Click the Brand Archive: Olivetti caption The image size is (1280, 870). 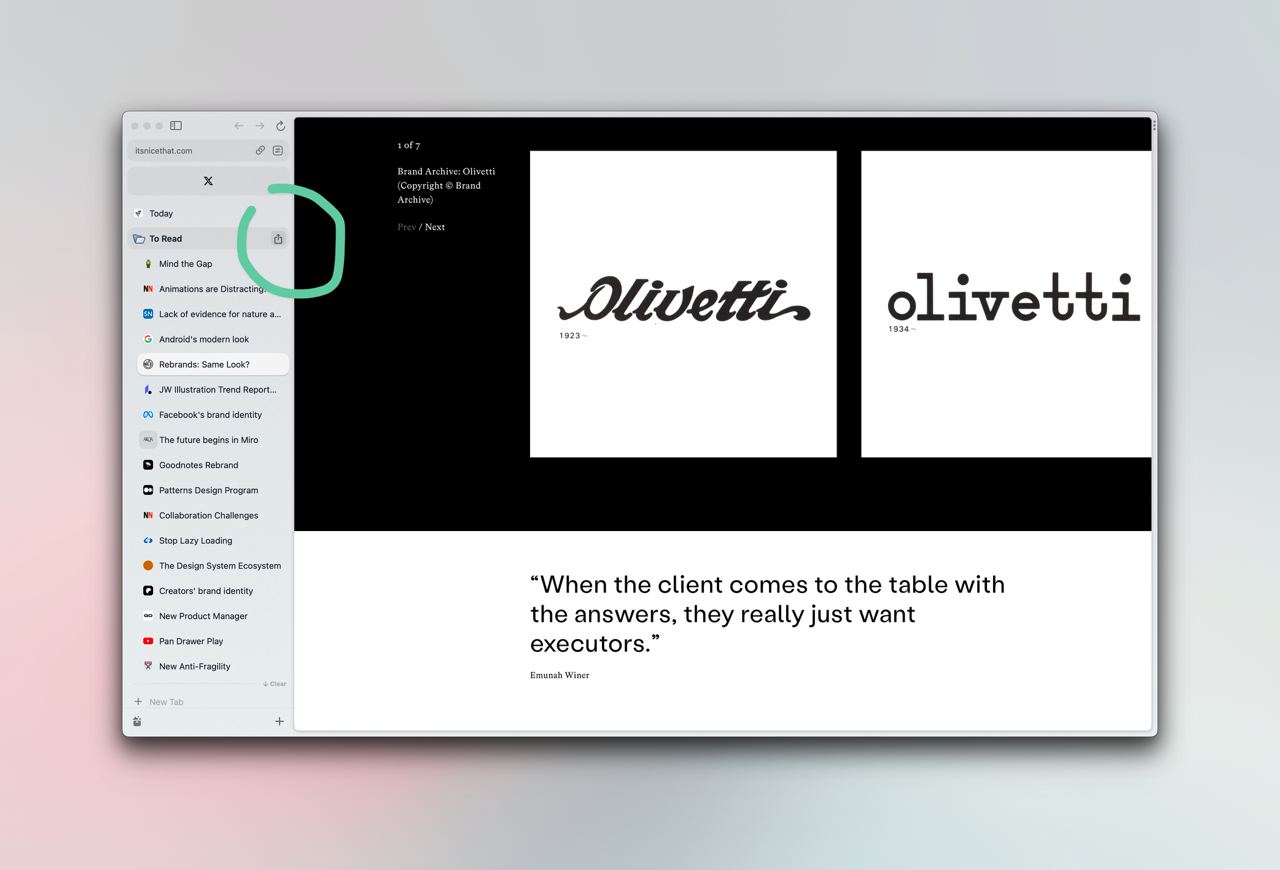click(x=446, y=186)
